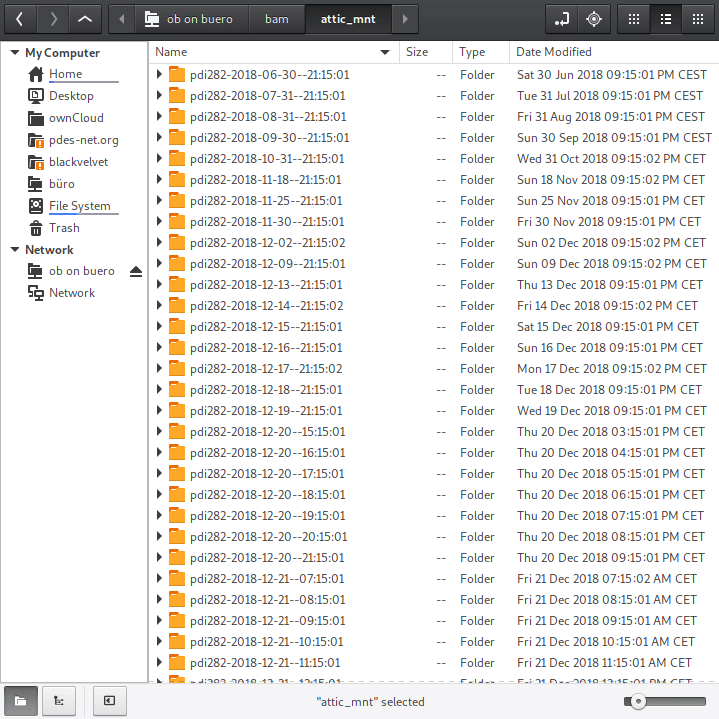Select folder icon of pdi282-2018-12-14--21:15:02
This screenshot has height=719, width=719.
[x=177, y=305]
